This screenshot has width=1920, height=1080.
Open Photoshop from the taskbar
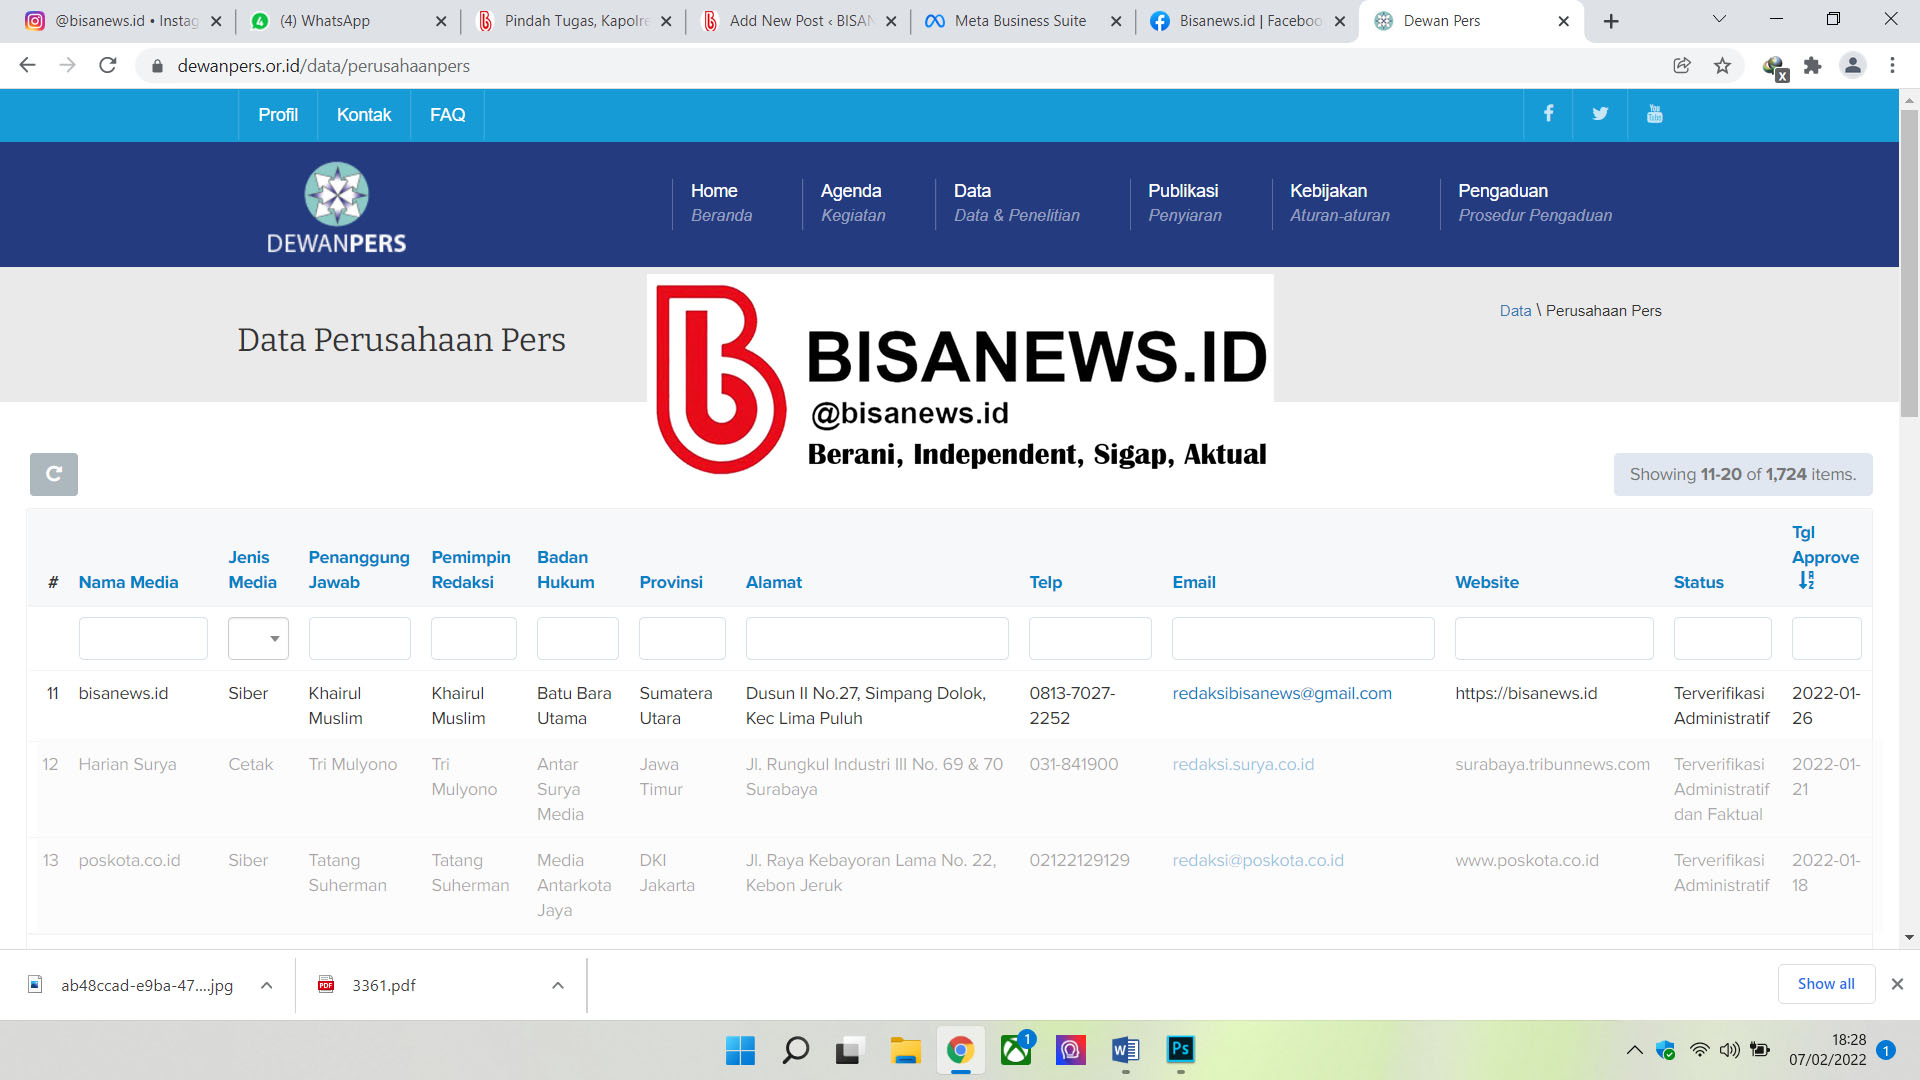1180,1049
